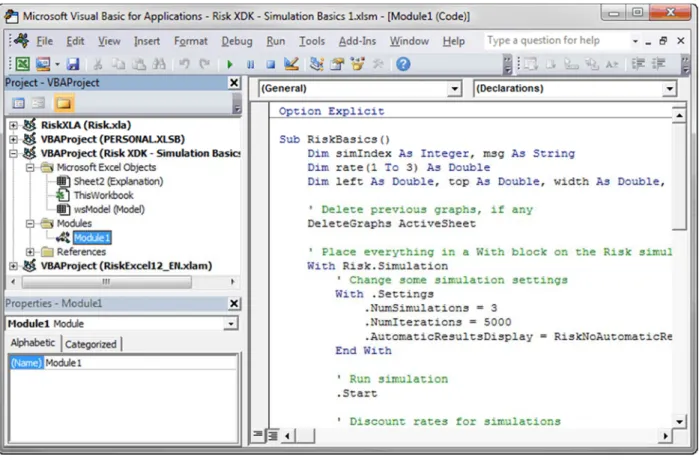Click the Break pause icon
Viewport: 699px width, 460px height.
tap(251, 65)
